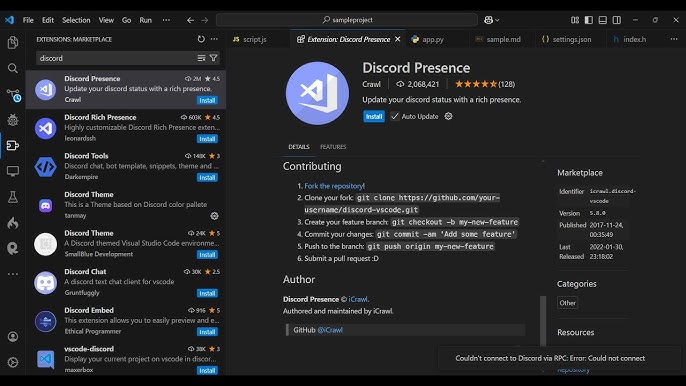Open the Discord Presence settings gear

point(448,116)
